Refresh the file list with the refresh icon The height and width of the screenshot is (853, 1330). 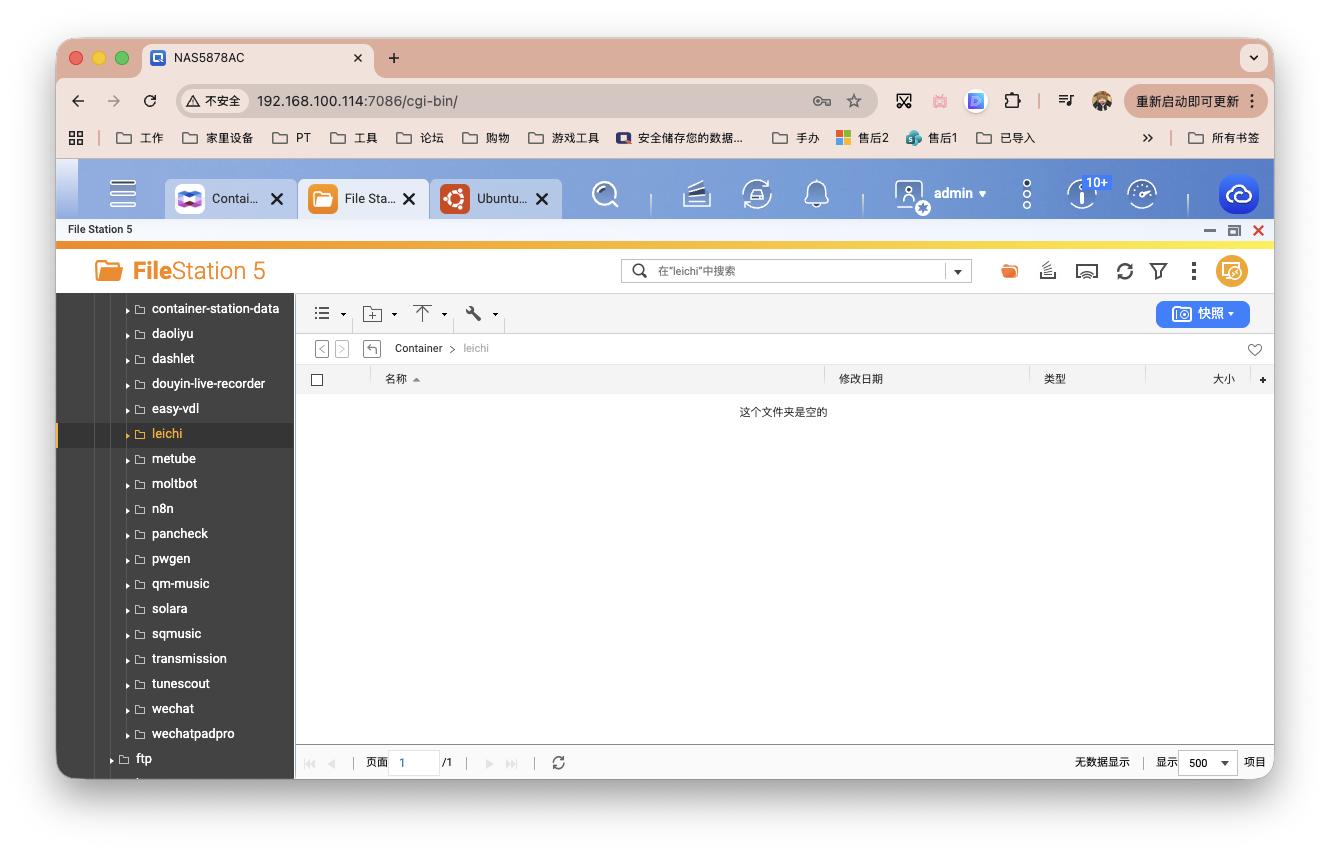point(1124,270)
